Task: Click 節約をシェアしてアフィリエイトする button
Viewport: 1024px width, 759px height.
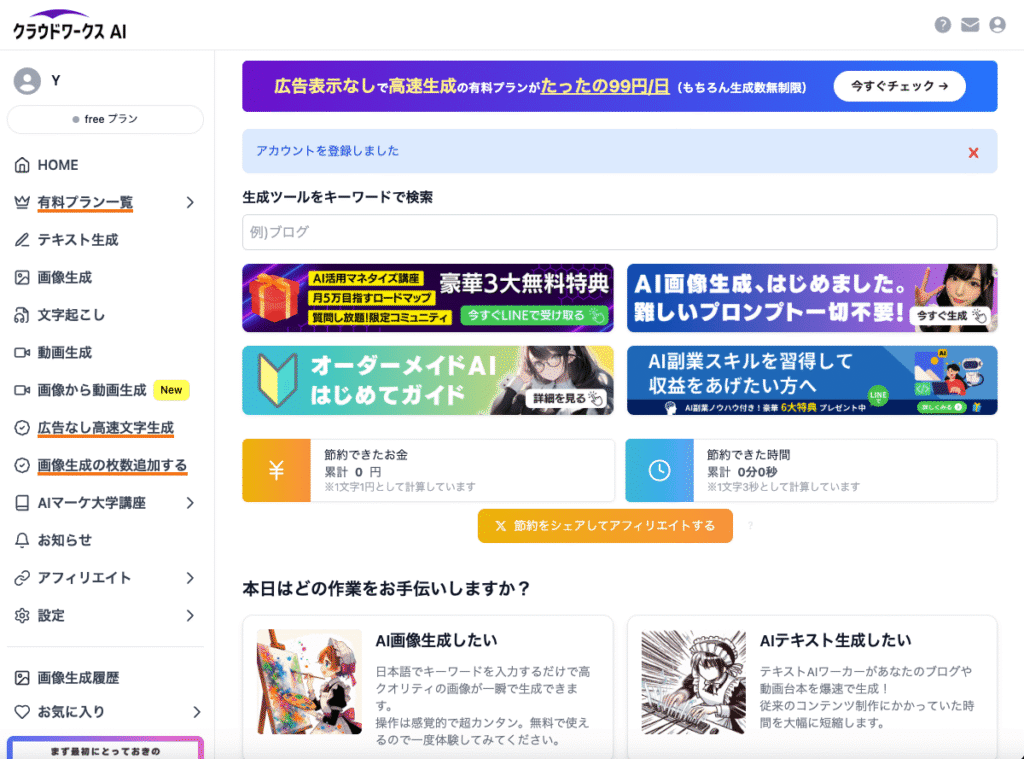Action: point(605,526)
